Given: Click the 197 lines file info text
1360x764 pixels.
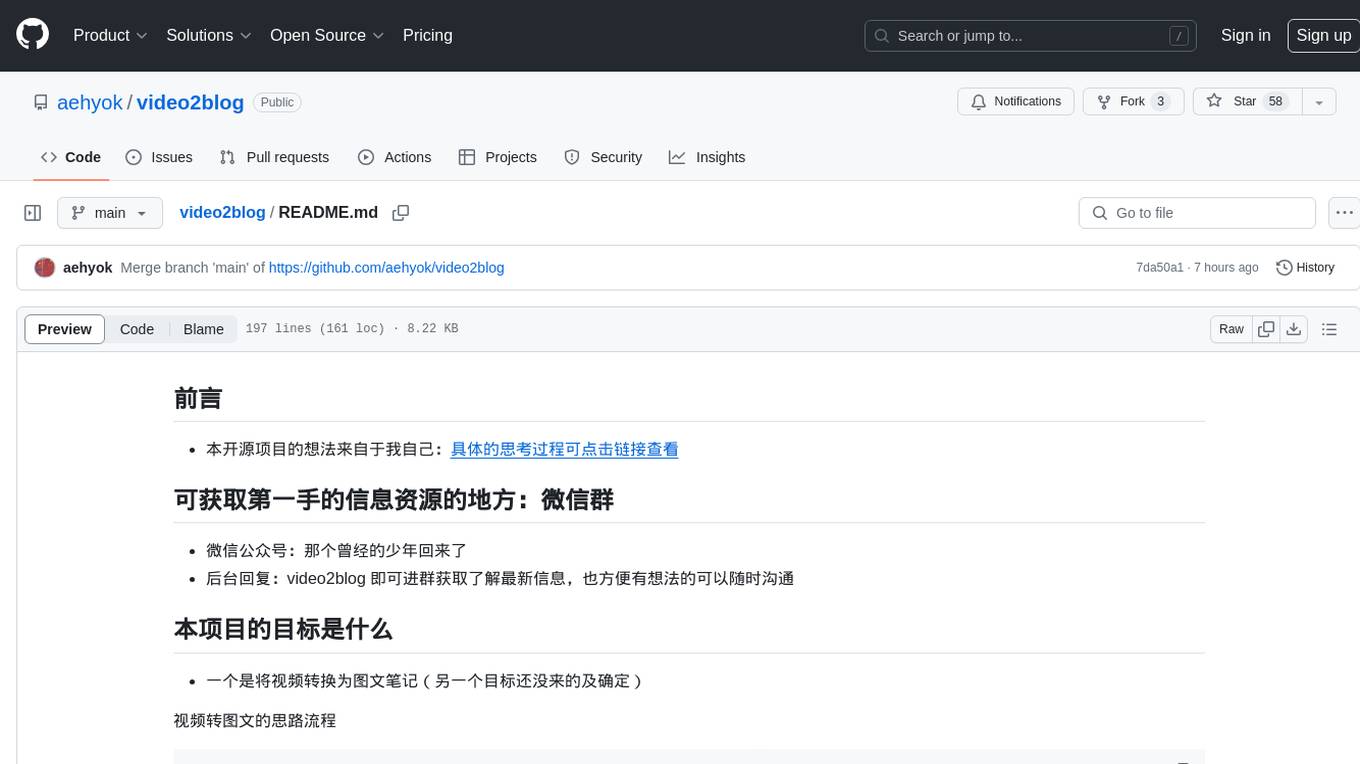Looking at the screenshot, I should (351, 329).
